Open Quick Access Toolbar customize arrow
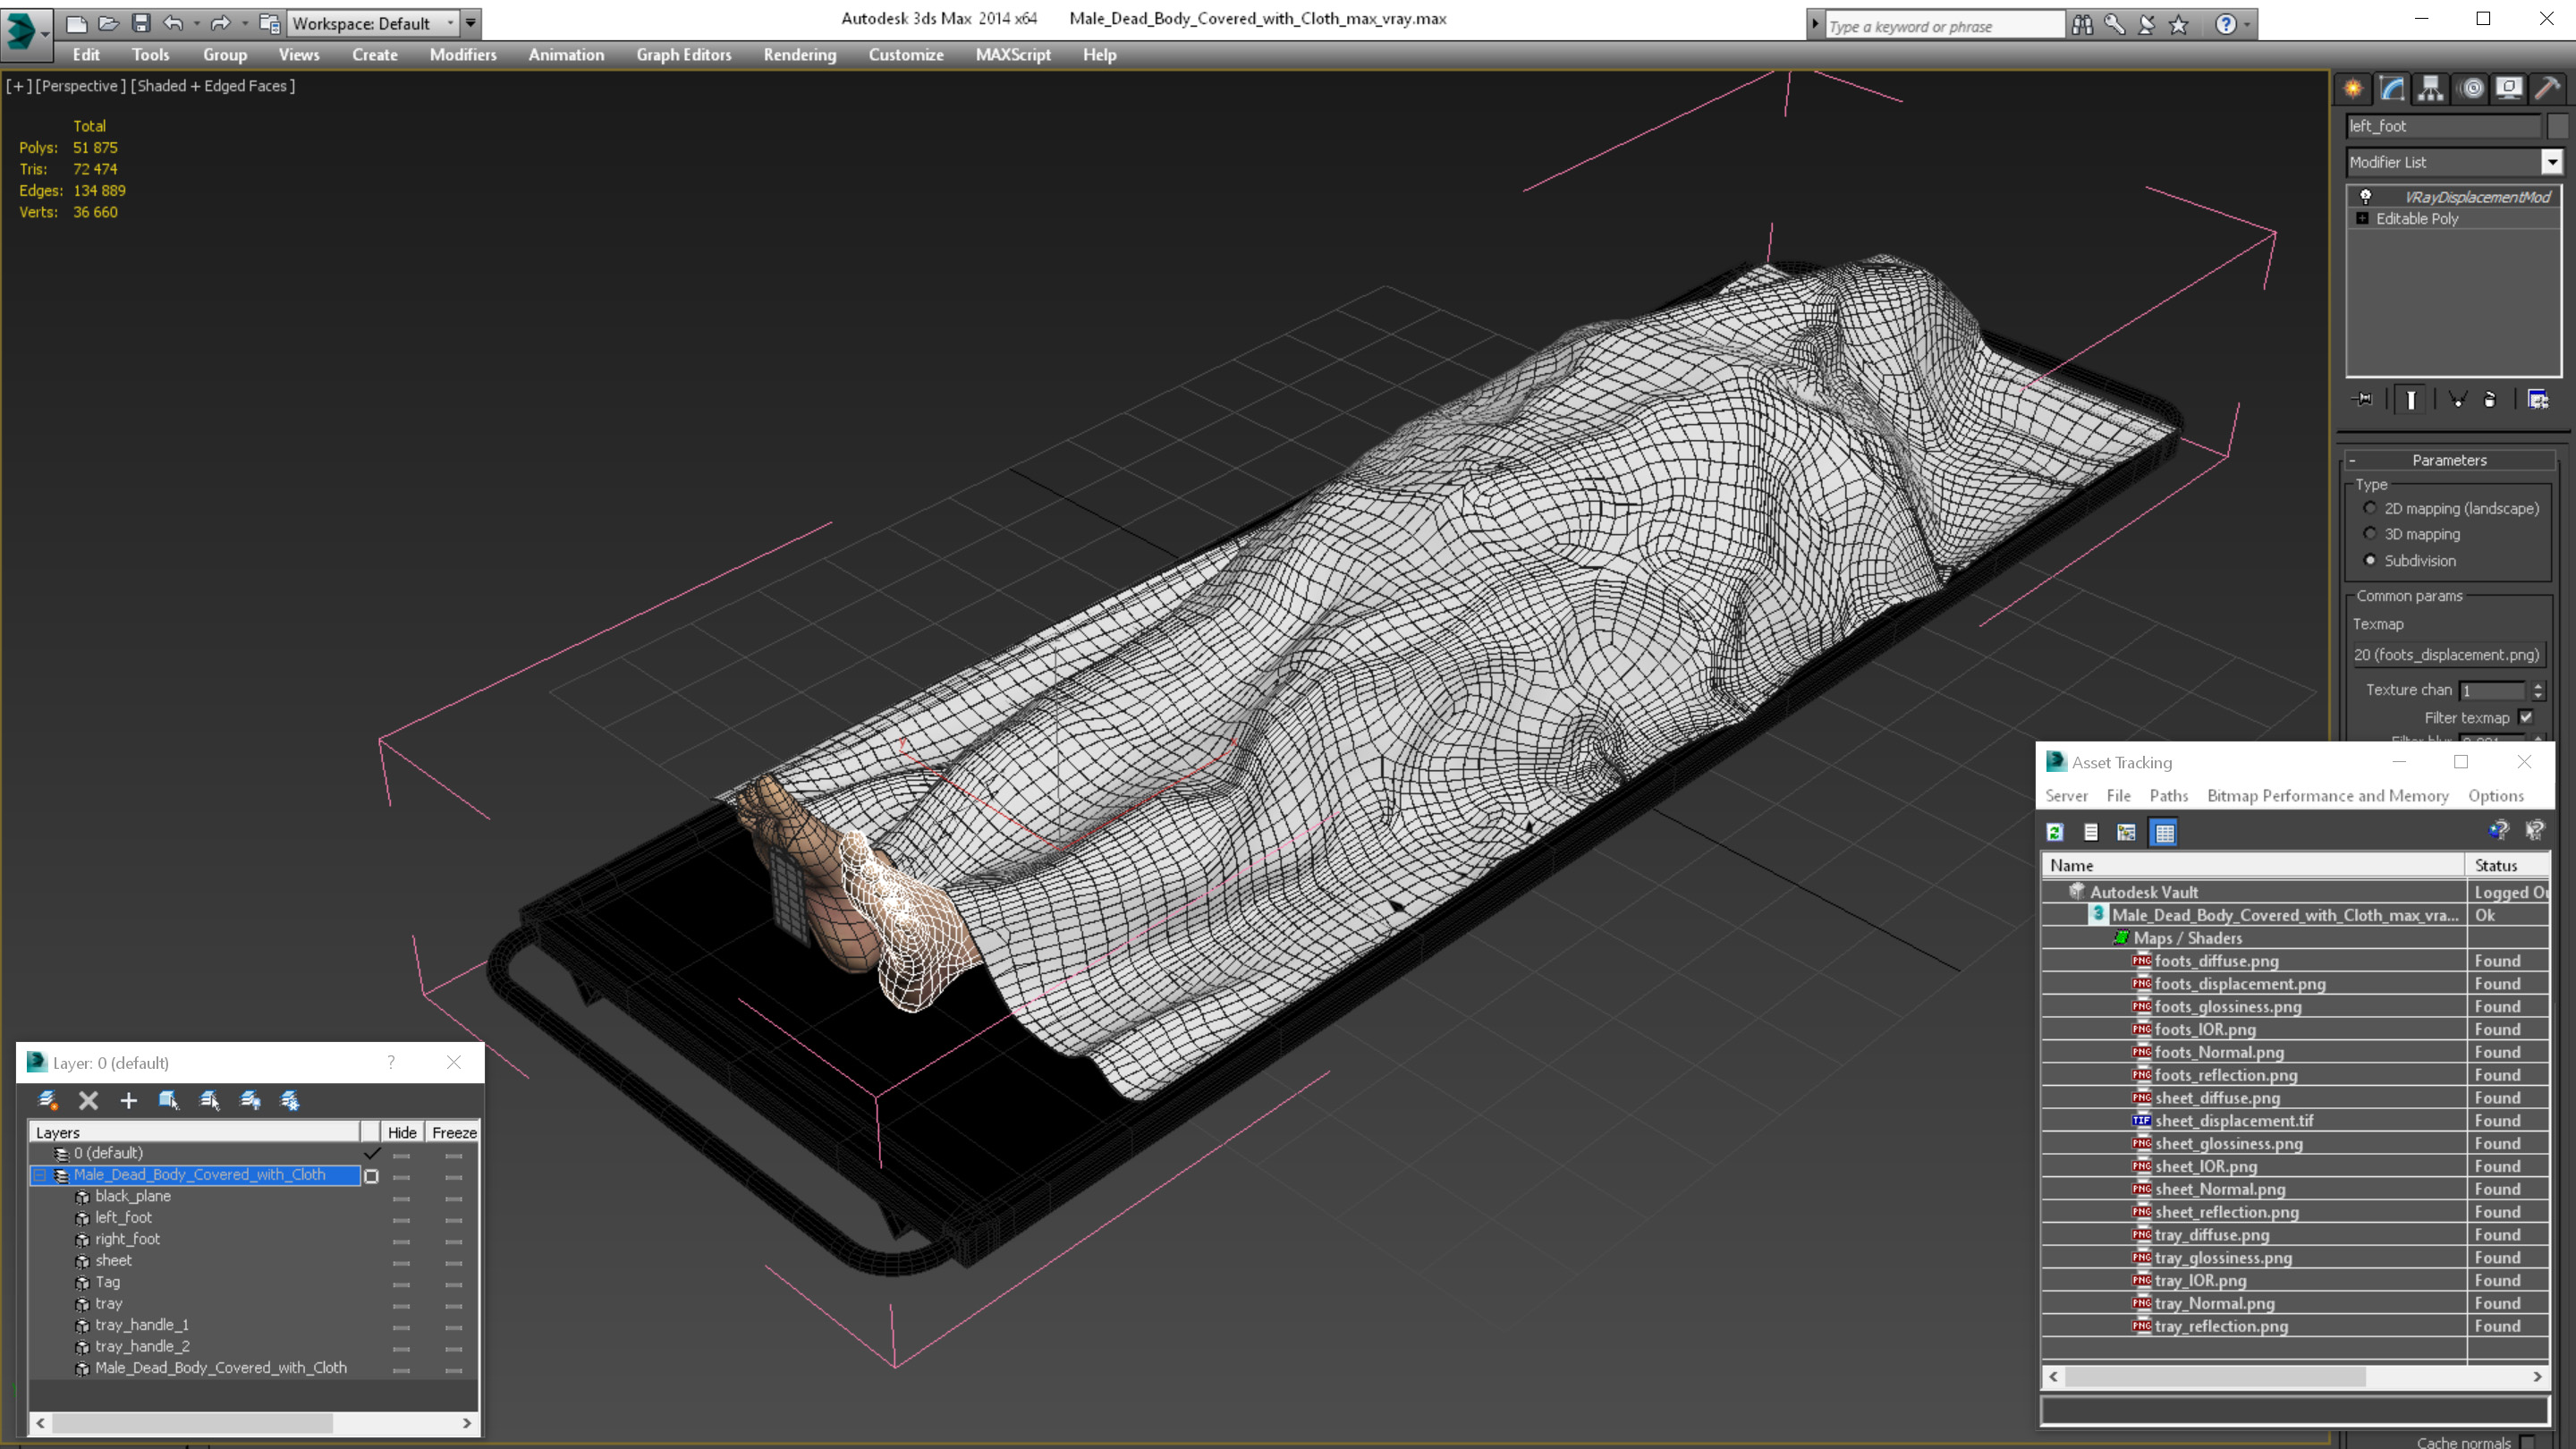2576x1449 pixels. (470, 22)
